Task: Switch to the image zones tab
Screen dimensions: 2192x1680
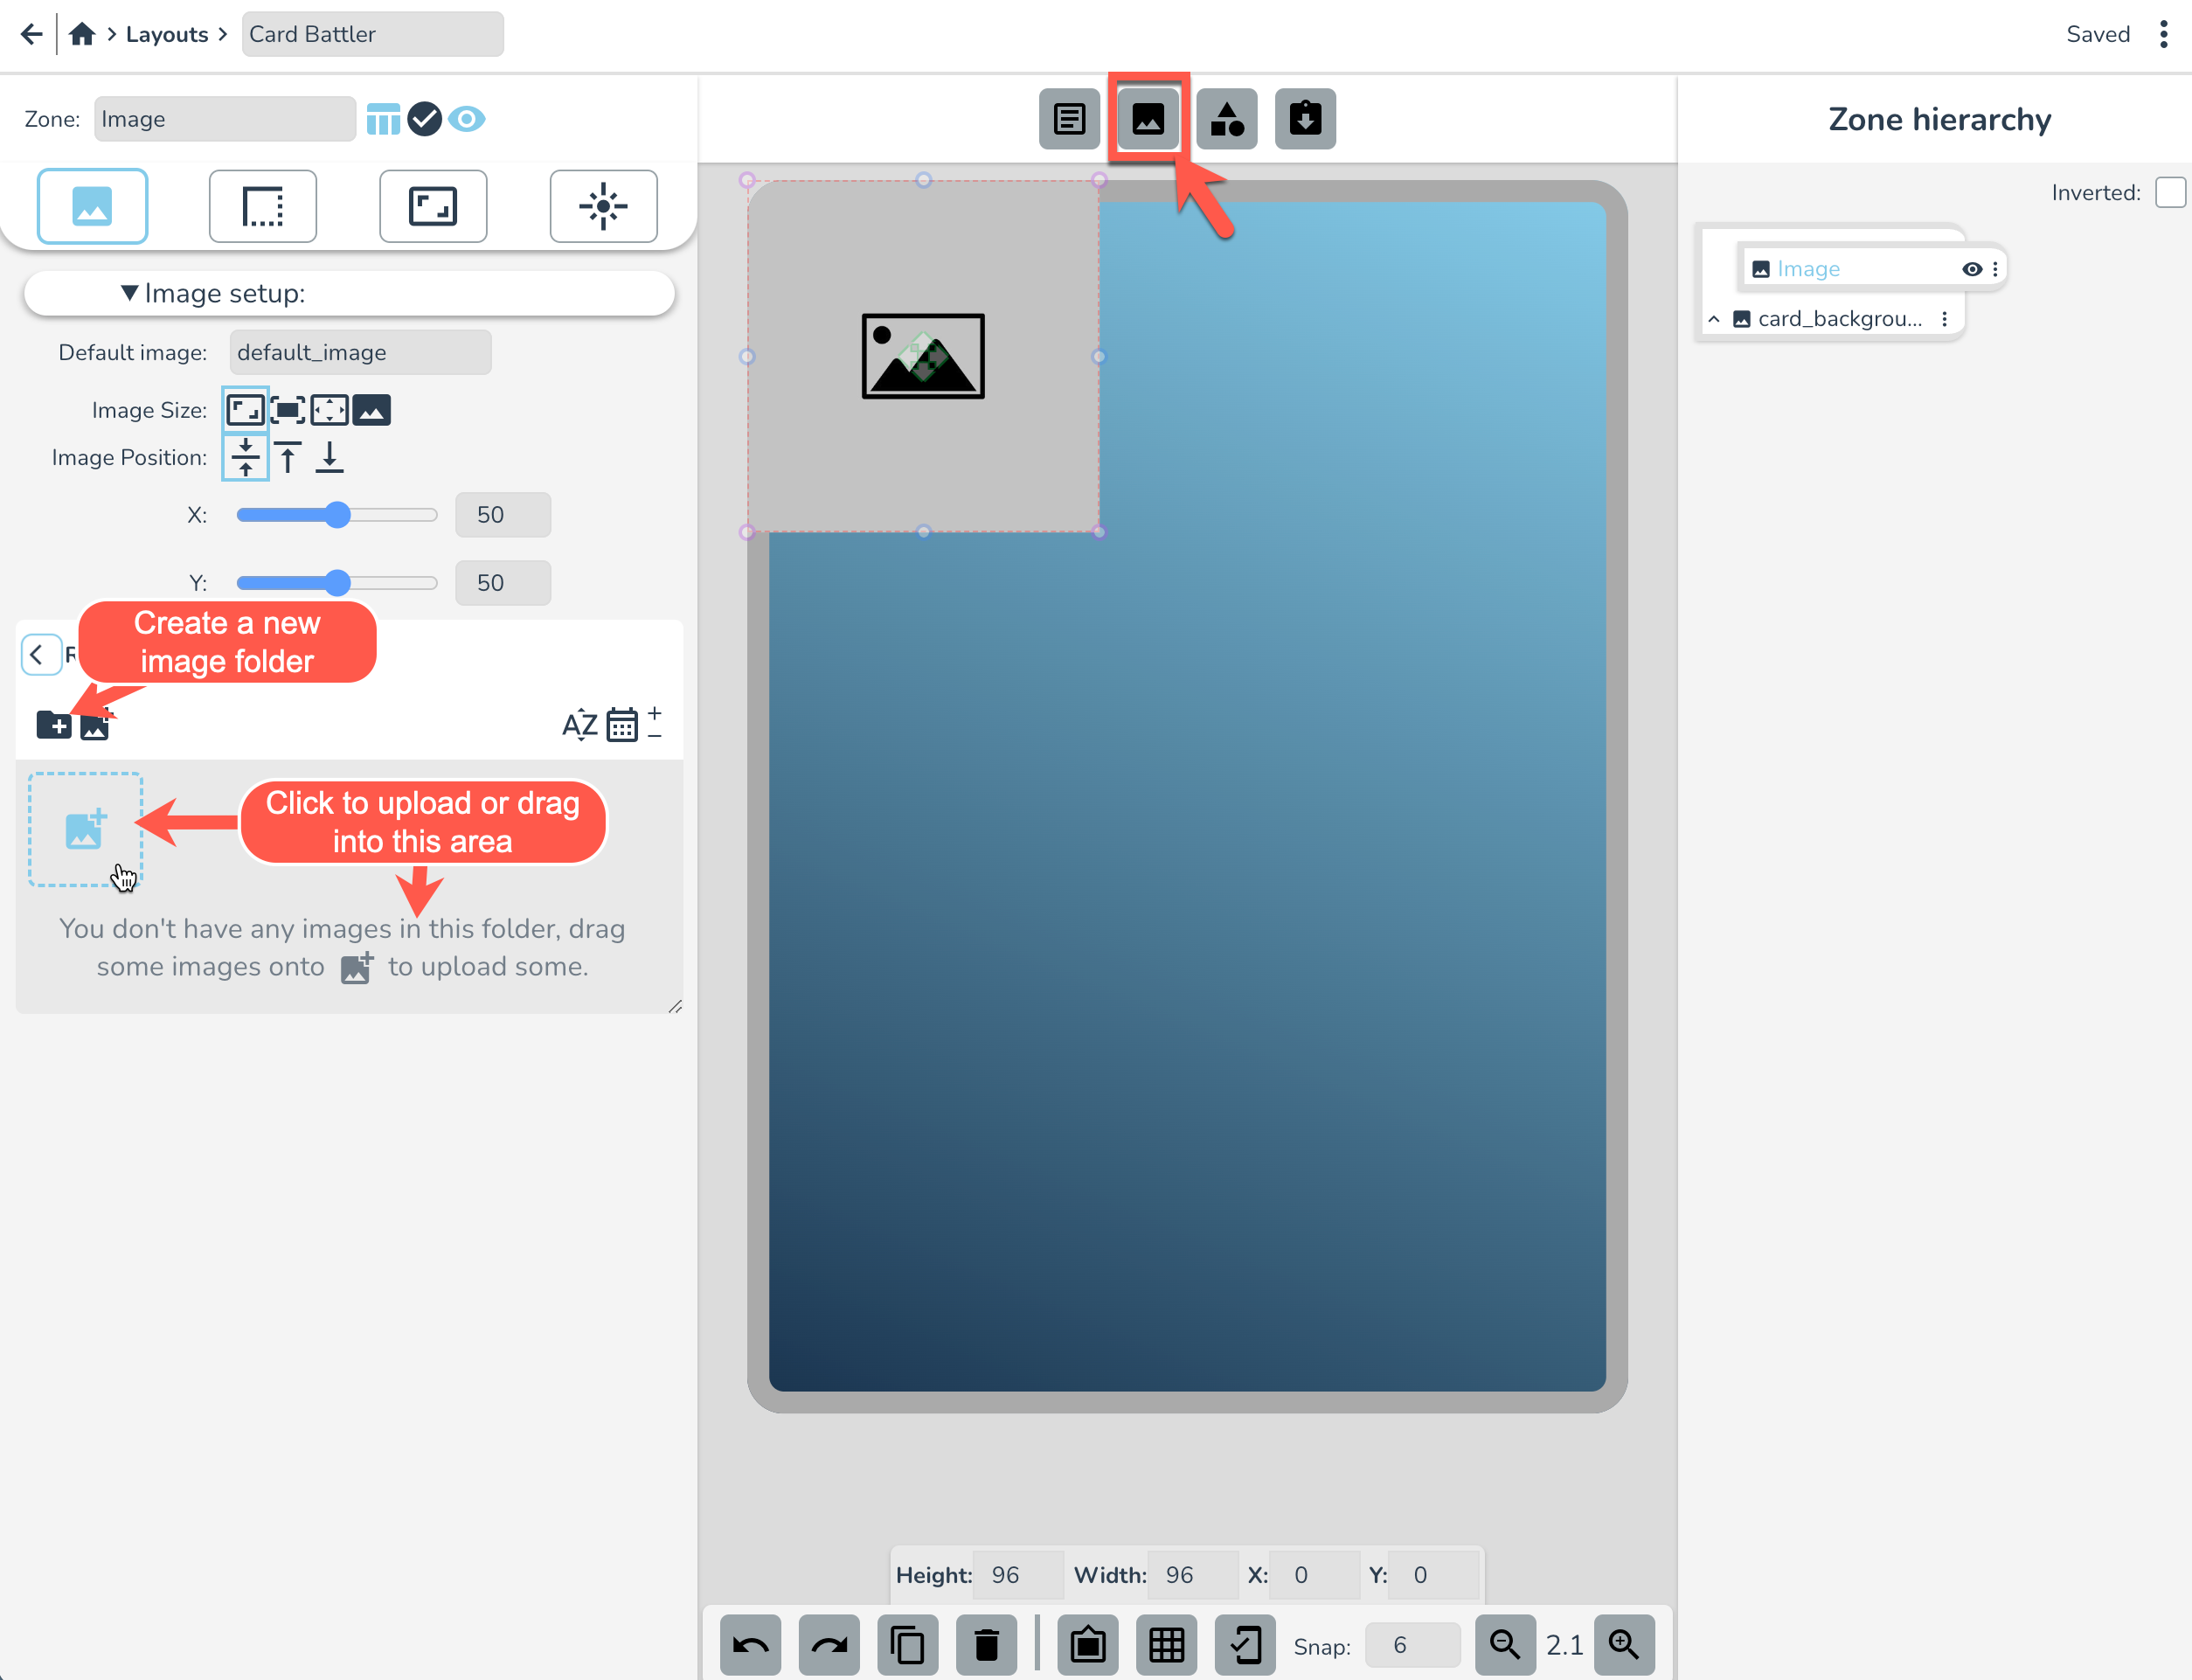Action: pos(1147,118)
